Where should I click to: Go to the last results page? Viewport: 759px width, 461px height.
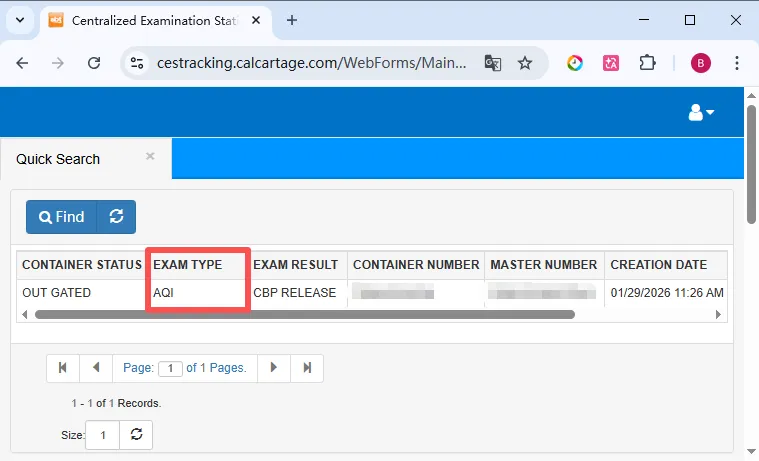click(307, 368)
